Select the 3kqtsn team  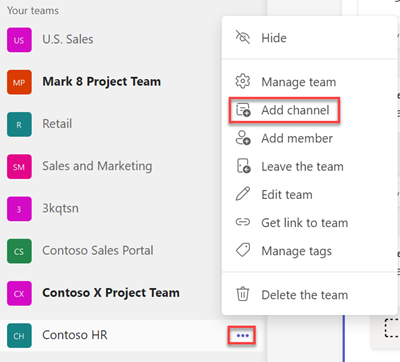tap(60, 208)
